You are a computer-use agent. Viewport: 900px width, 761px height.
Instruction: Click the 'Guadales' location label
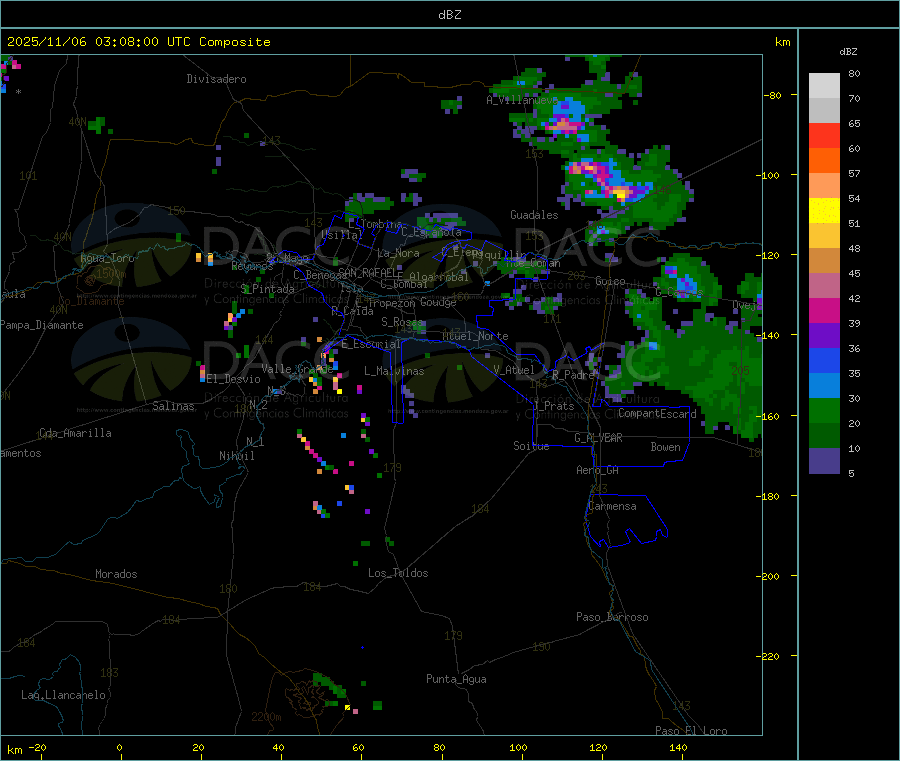click(x=534, y=215)
